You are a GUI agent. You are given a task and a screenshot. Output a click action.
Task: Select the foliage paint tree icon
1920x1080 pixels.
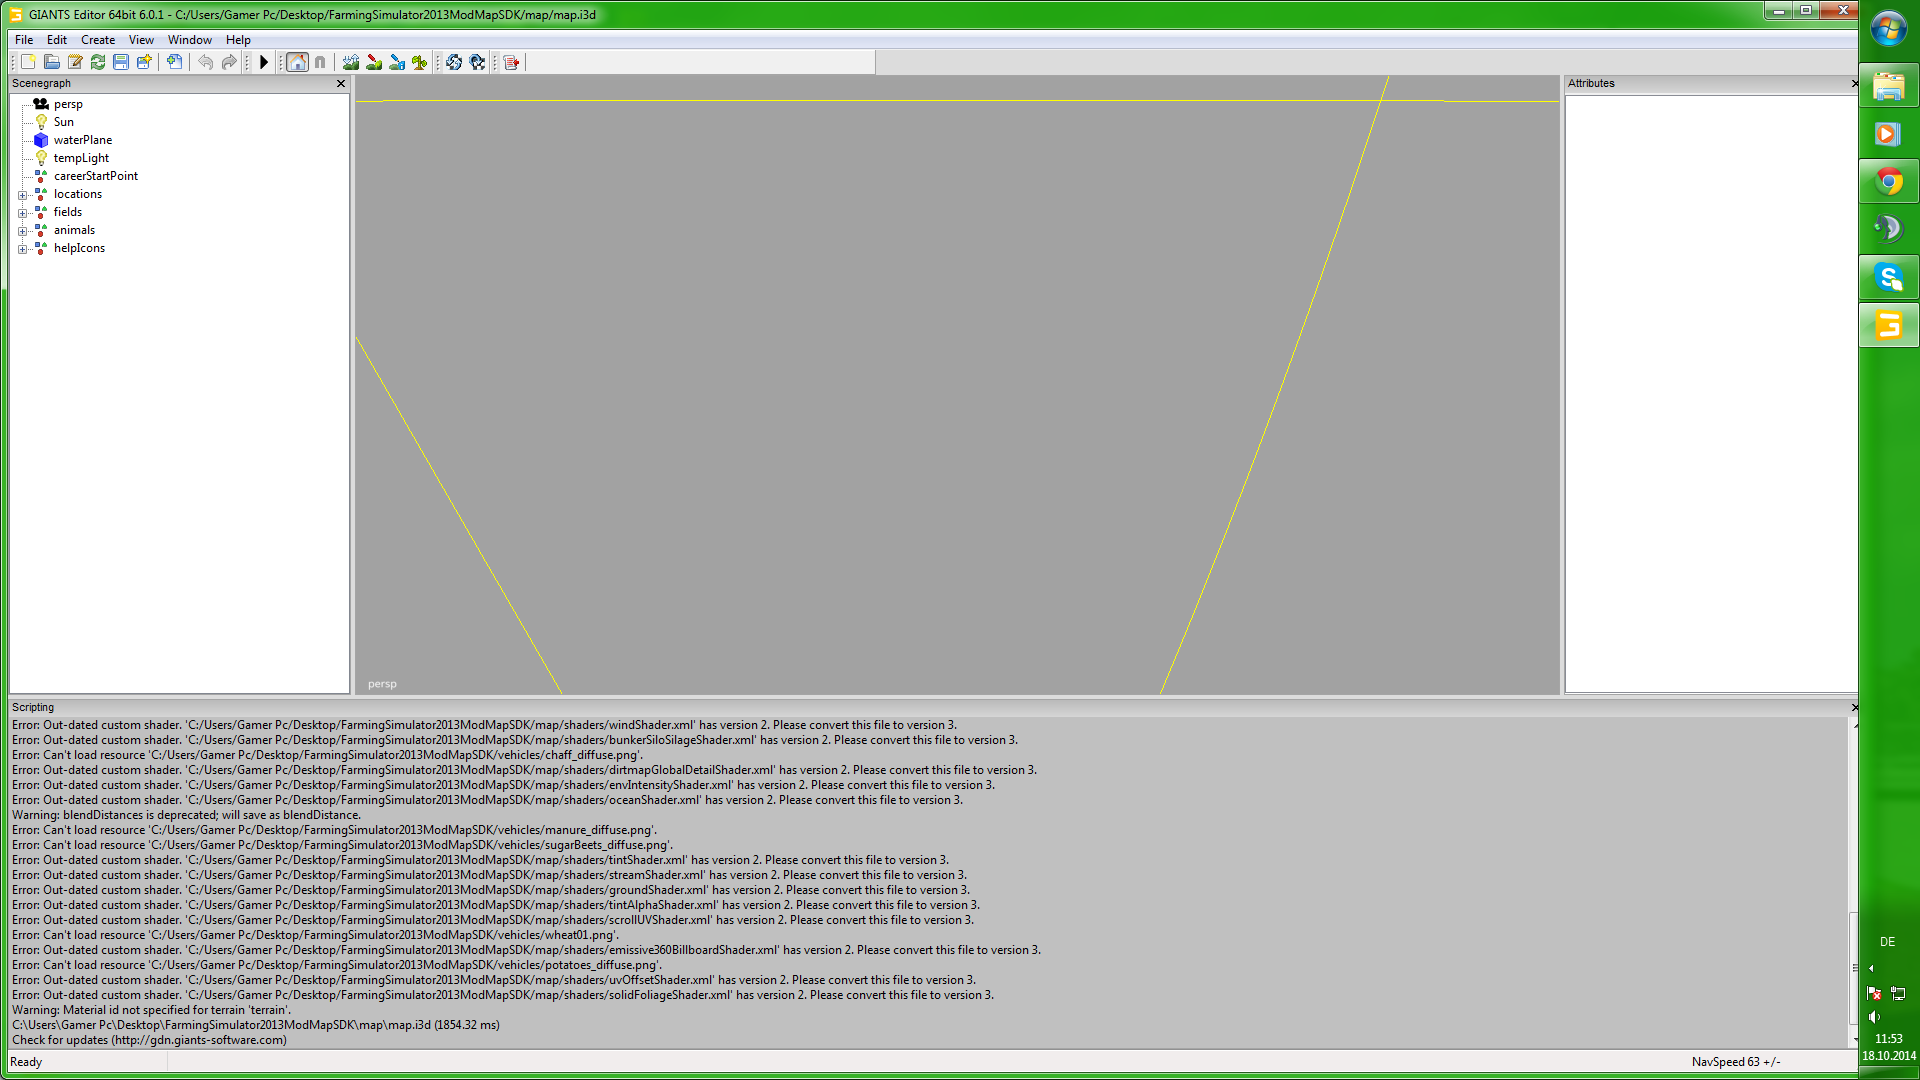click(420, 62)
